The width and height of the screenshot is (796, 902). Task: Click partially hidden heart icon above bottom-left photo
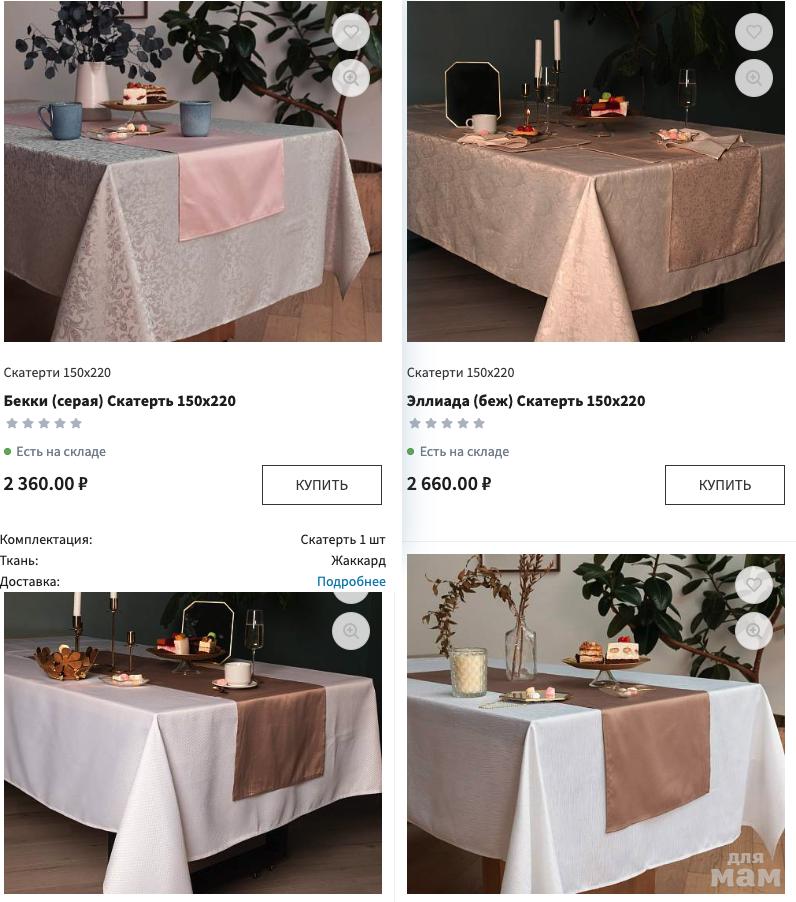351,597
